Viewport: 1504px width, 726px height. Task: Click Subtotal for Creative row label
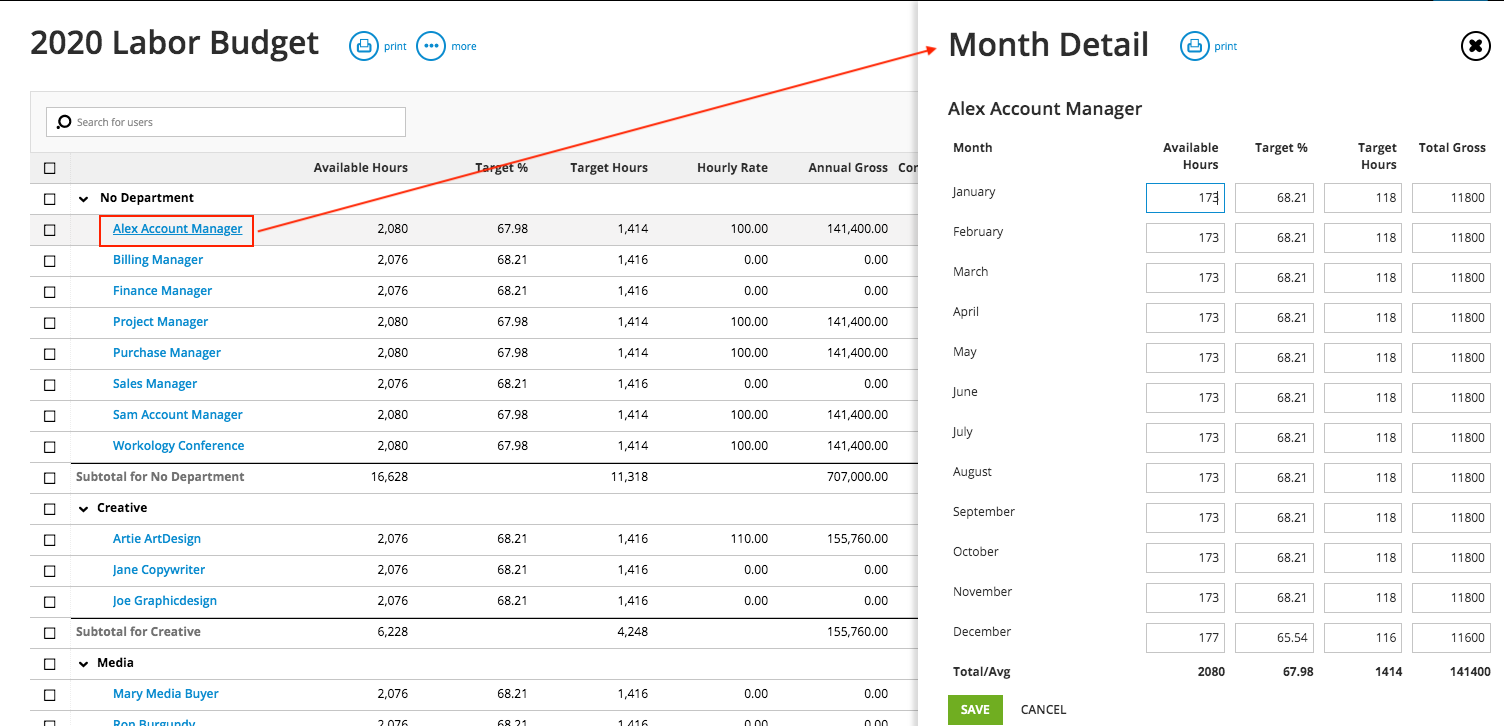138,632
